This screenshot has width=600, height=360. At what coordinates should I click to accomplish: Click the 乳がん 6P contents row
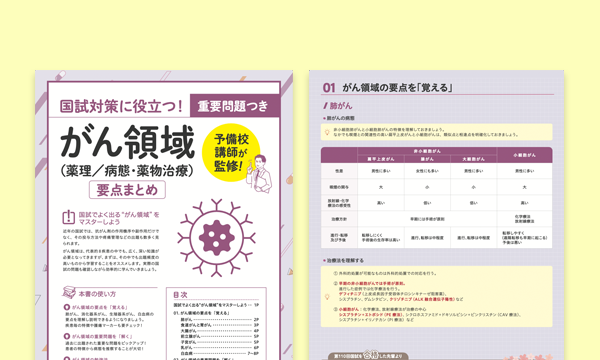(220, 348)
